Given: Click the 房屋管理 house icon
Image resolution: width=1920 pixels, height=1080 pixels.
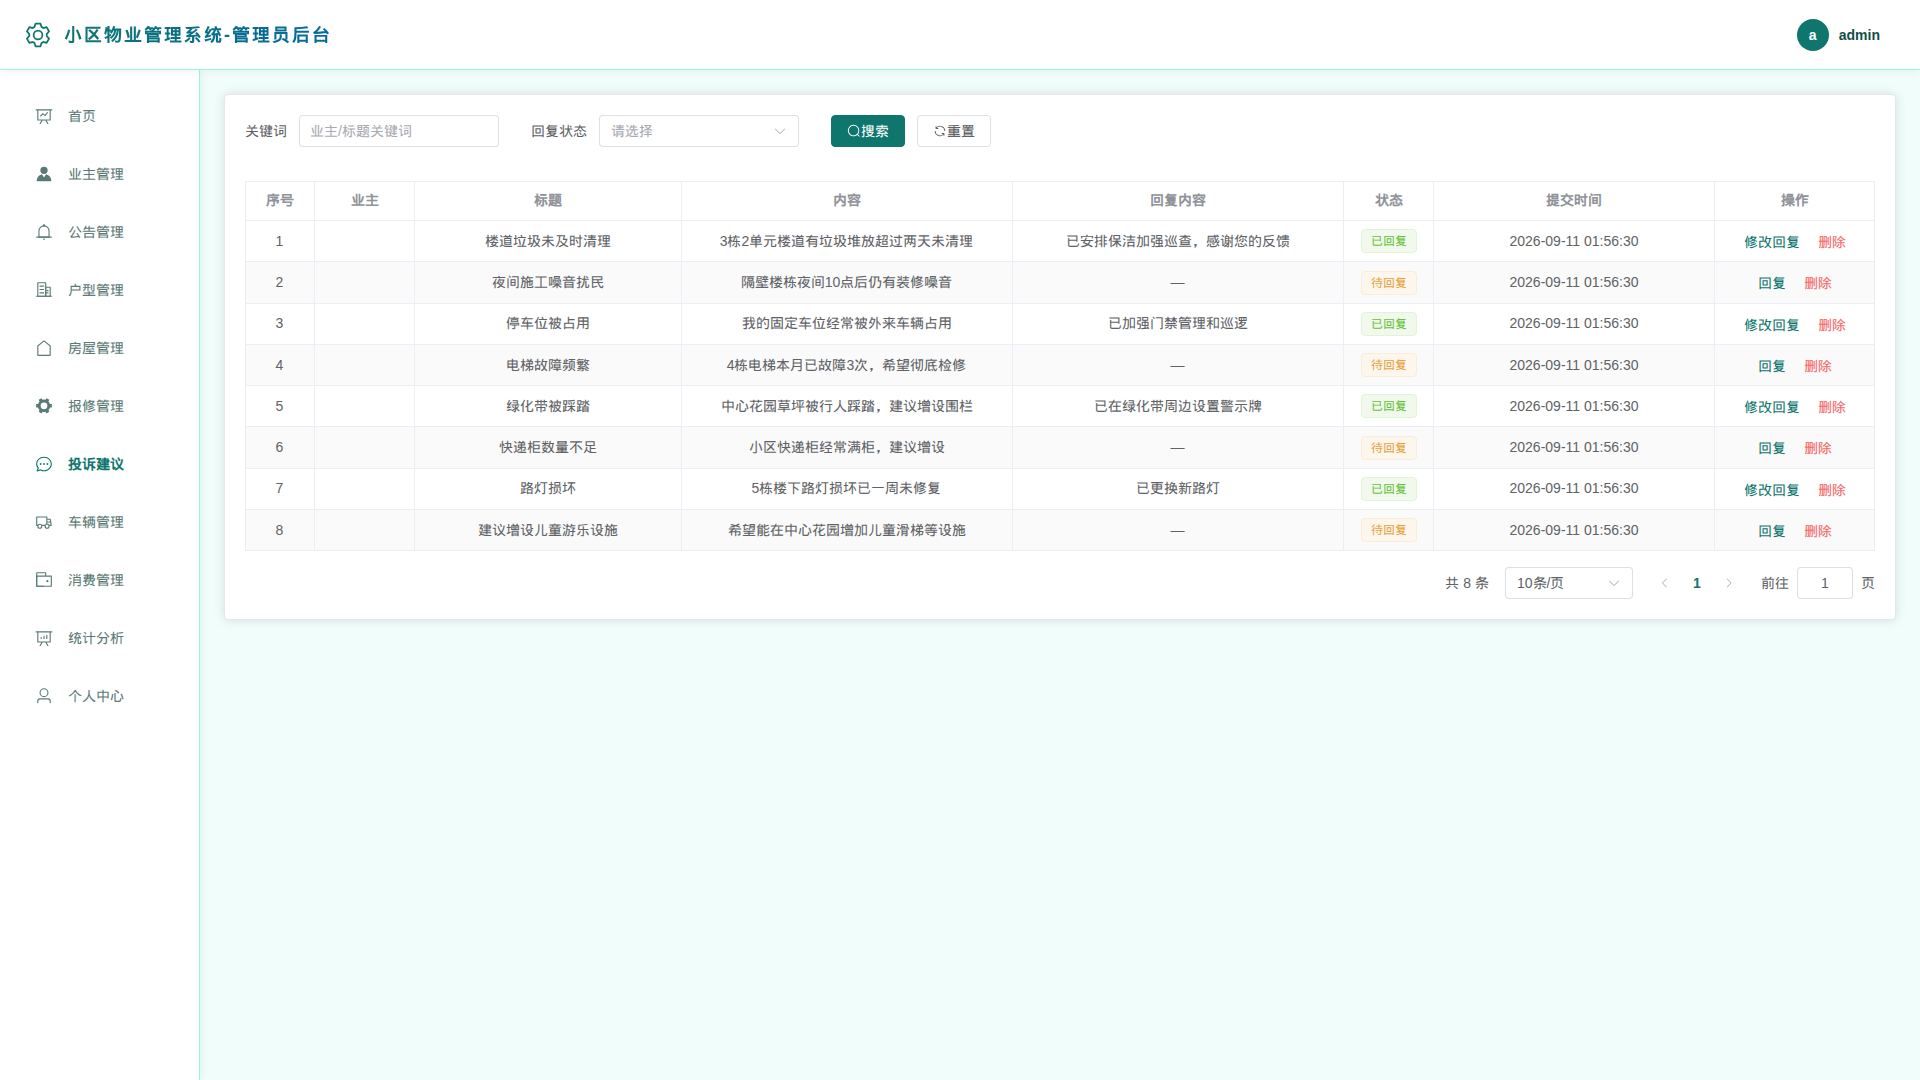Looking at the screenshot, I should coord(44,348).
